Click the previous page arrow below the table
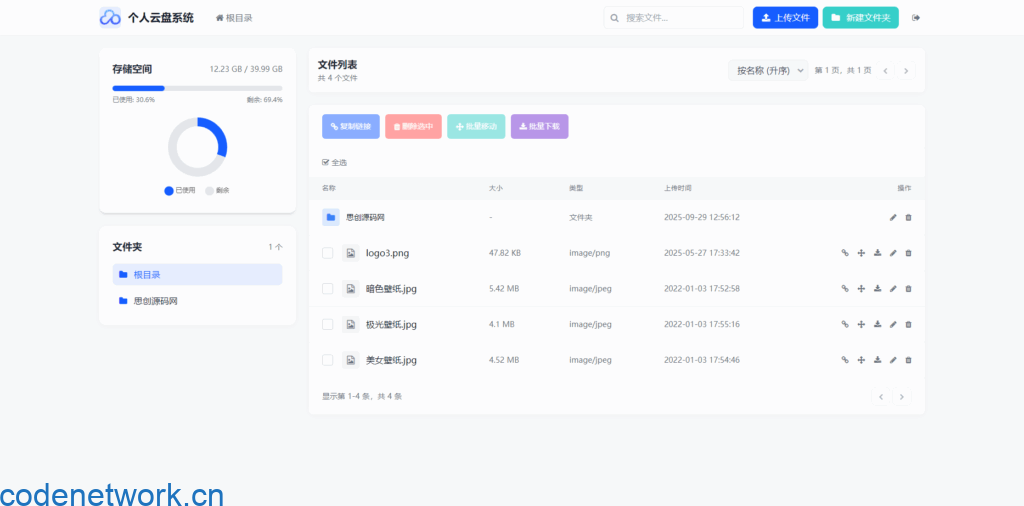Image resolution: width=1024 pixels, height=506 pixels. 881,397
